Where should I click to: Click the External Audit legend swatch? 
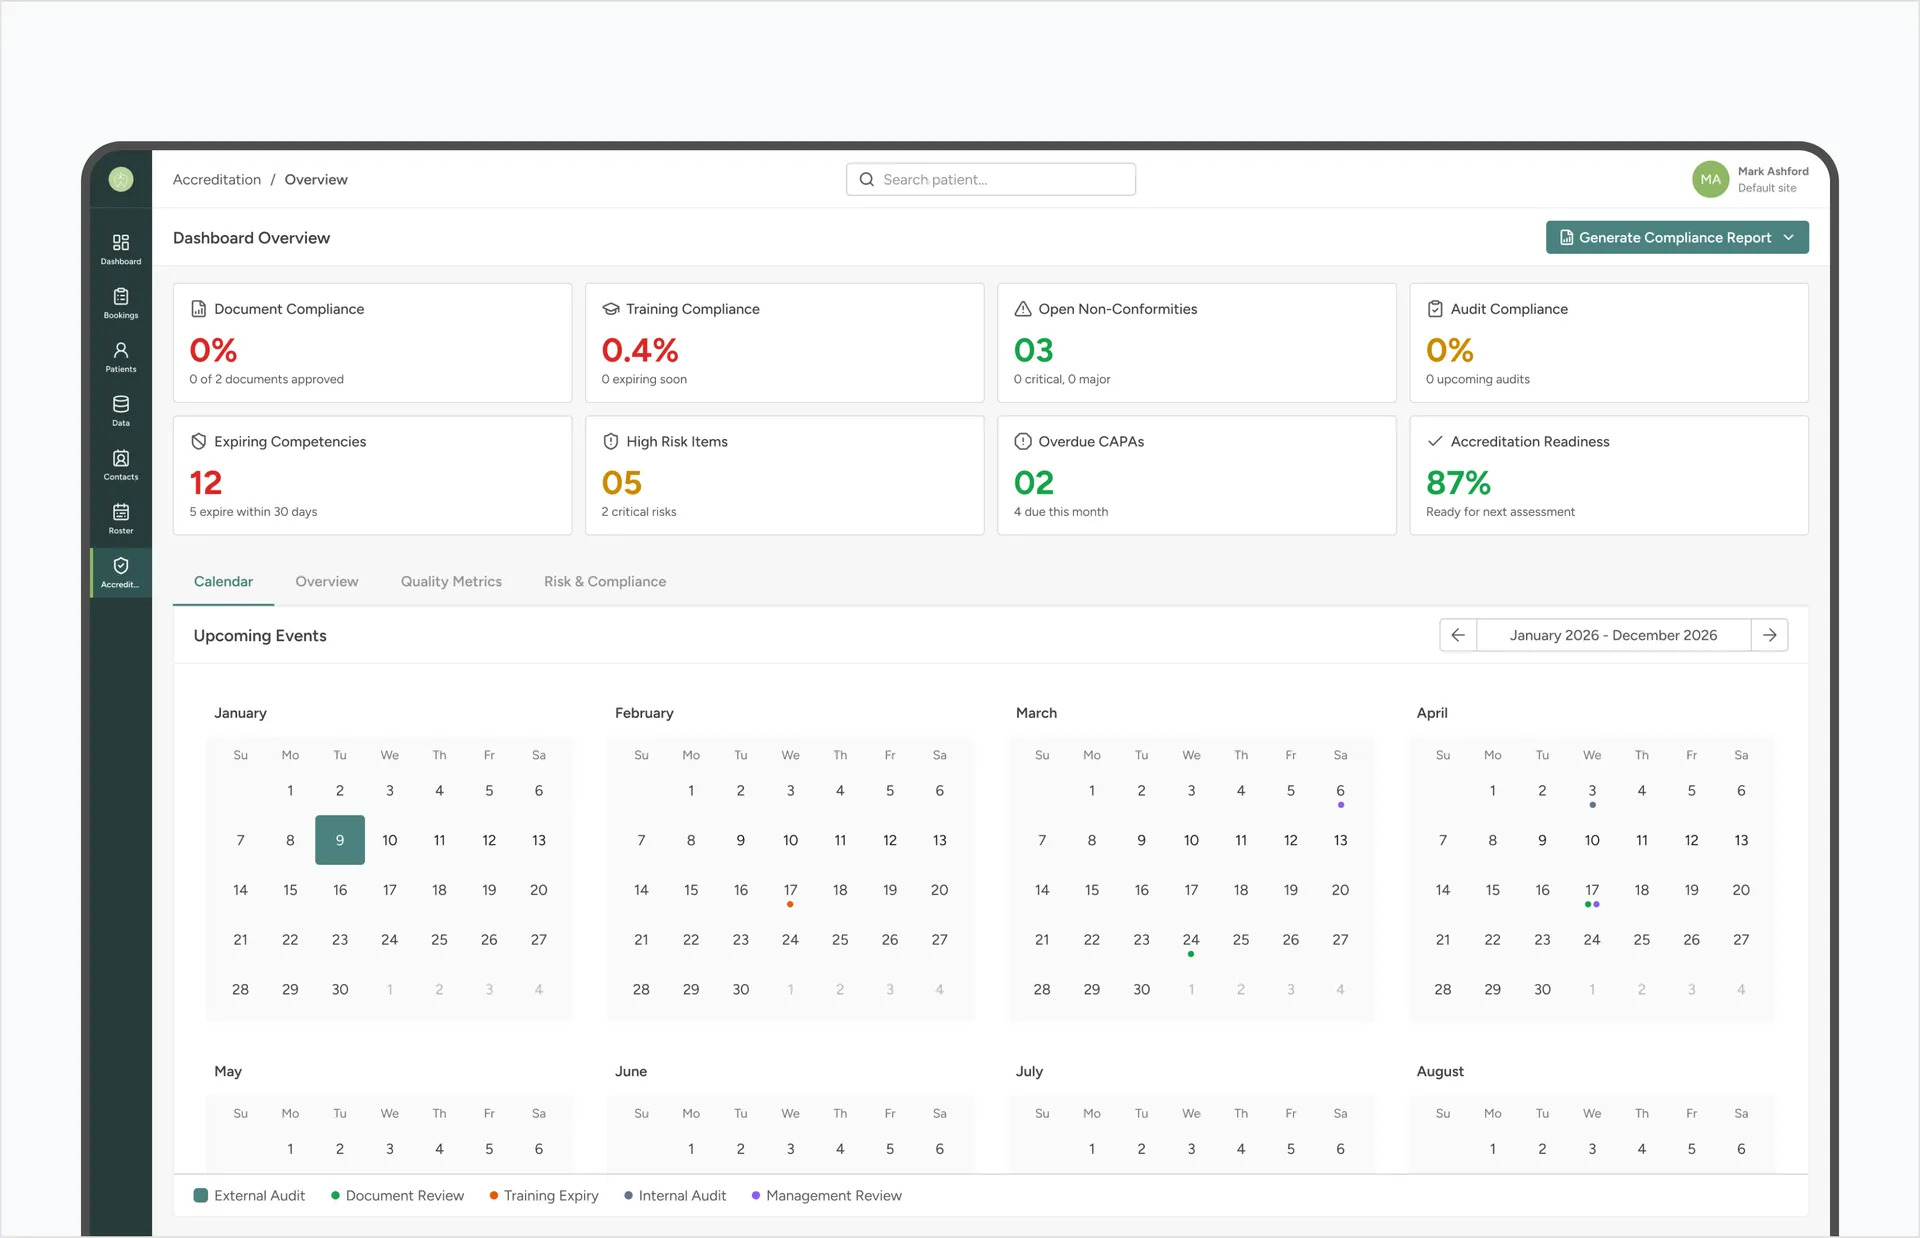pos(200,1195)
